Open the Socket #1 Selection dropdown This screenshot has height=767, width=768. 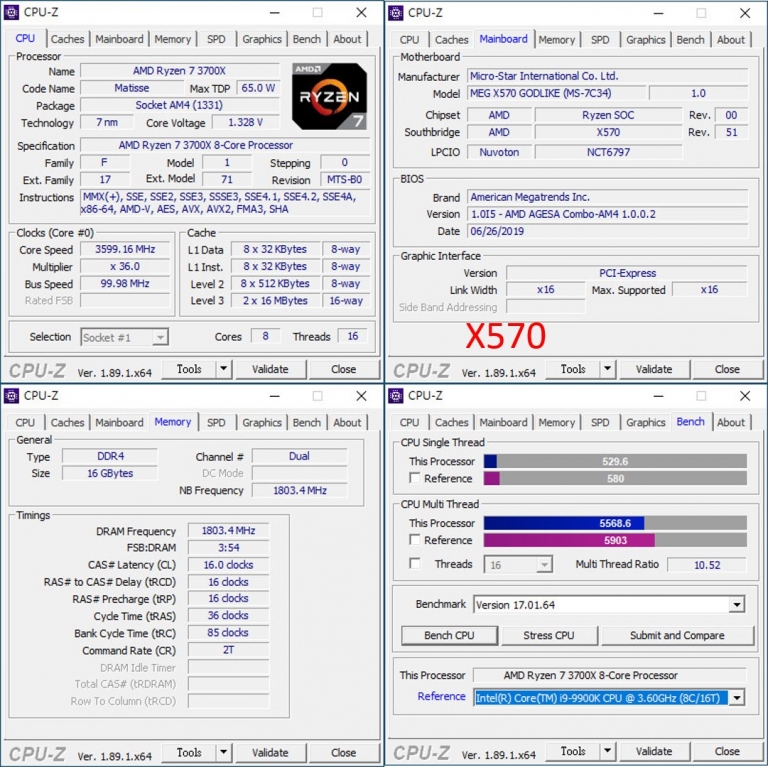(124, 337)
